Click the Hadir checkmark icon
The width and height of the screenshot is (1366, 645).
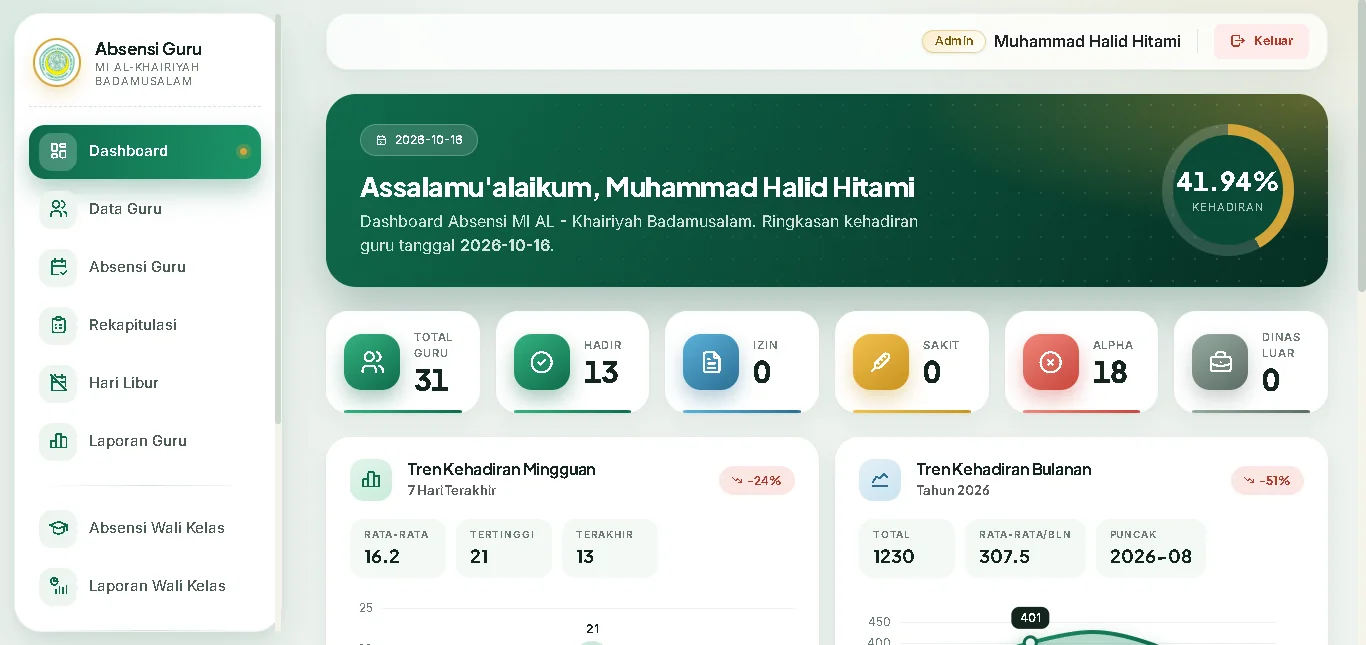[x=542, y=362]
